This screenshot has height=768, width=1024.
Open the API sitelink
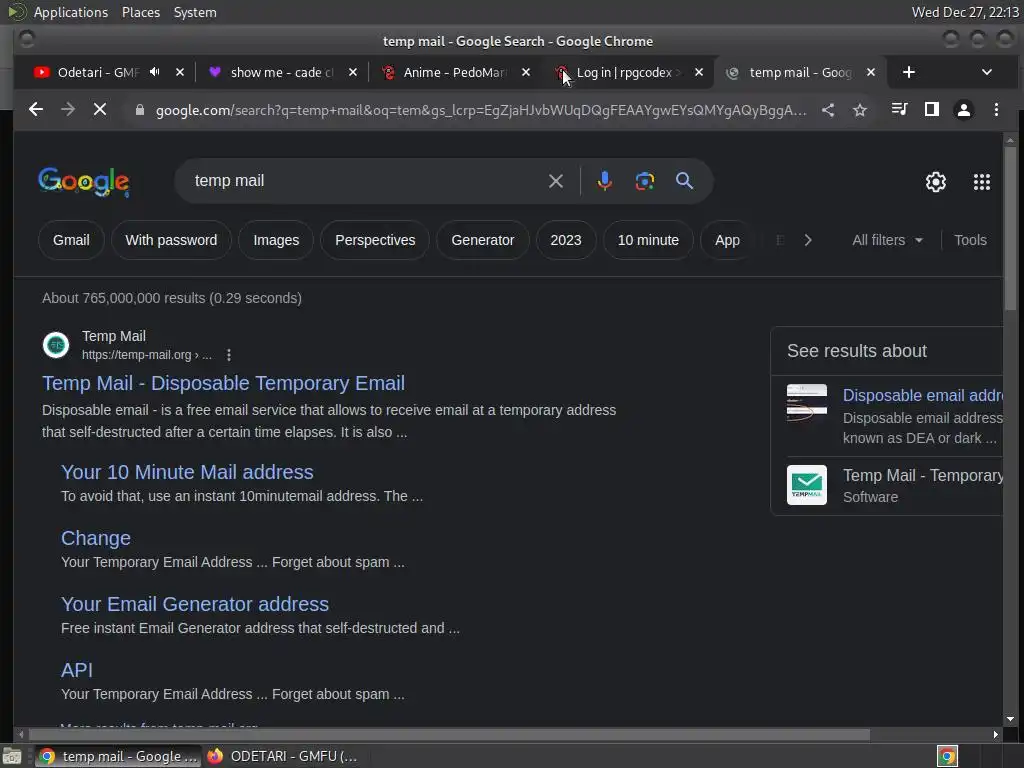click(x=77, y=670)
